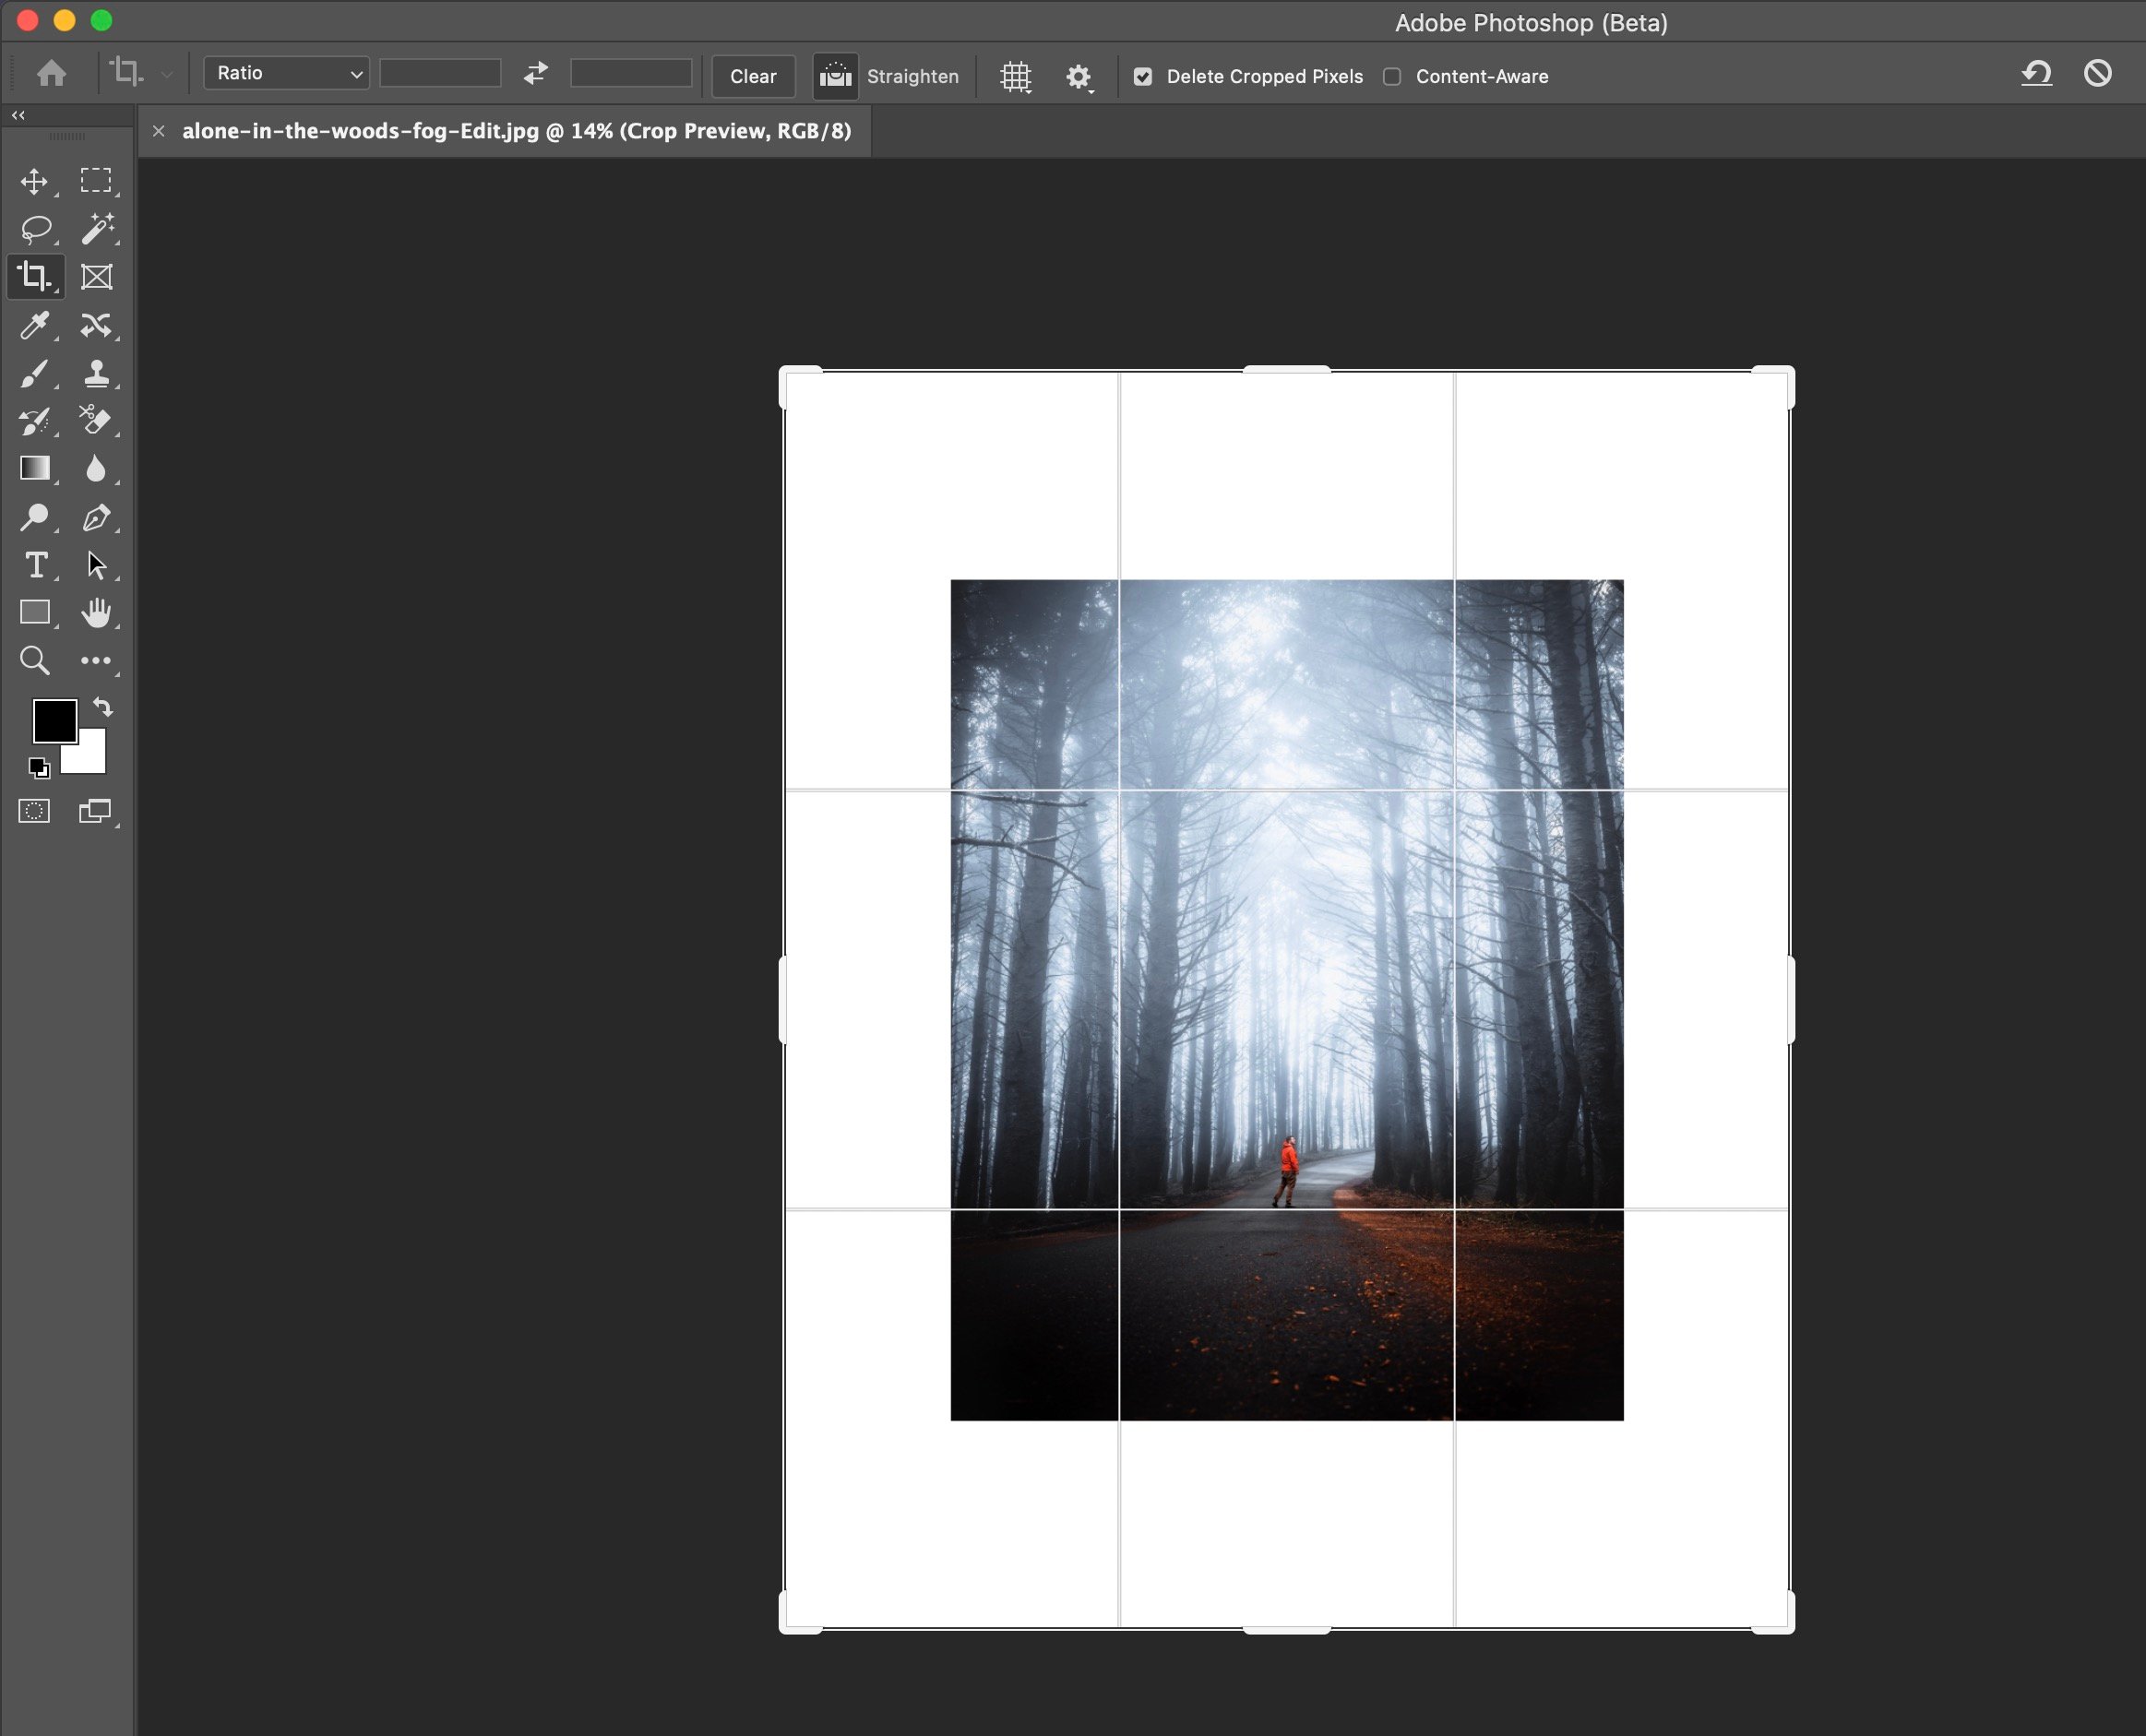2146x1736 pixels.
Task: Select the Move tool
Action: pyautogui.click(x=33, y=179)
